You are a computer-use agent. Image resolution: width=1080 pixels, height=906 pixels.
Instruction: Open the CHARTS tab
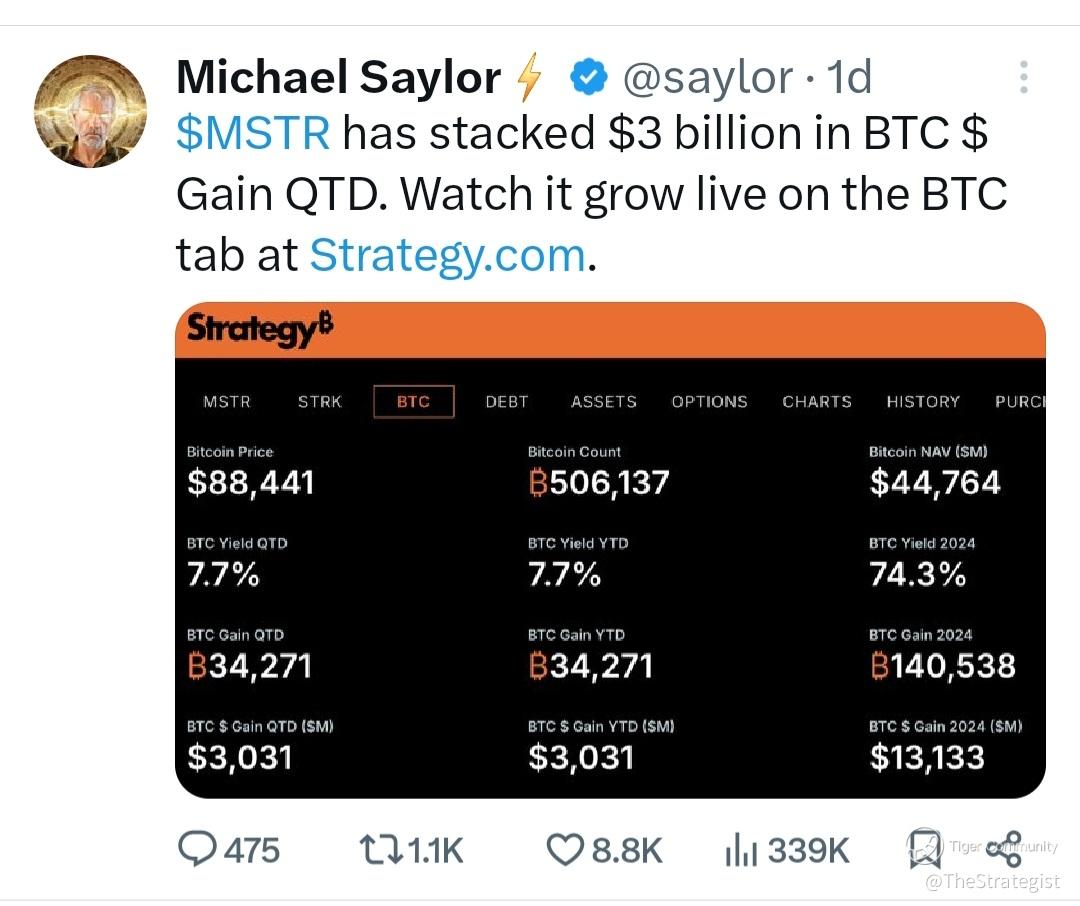pyautogui.click(x=817, y=402)
